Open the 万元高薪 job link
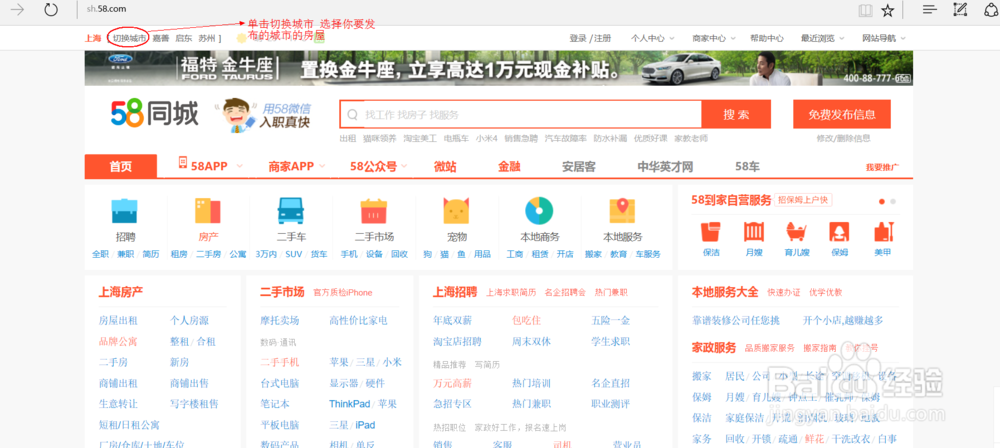This screenshot has height=448, width=1000. pos(452,384)
